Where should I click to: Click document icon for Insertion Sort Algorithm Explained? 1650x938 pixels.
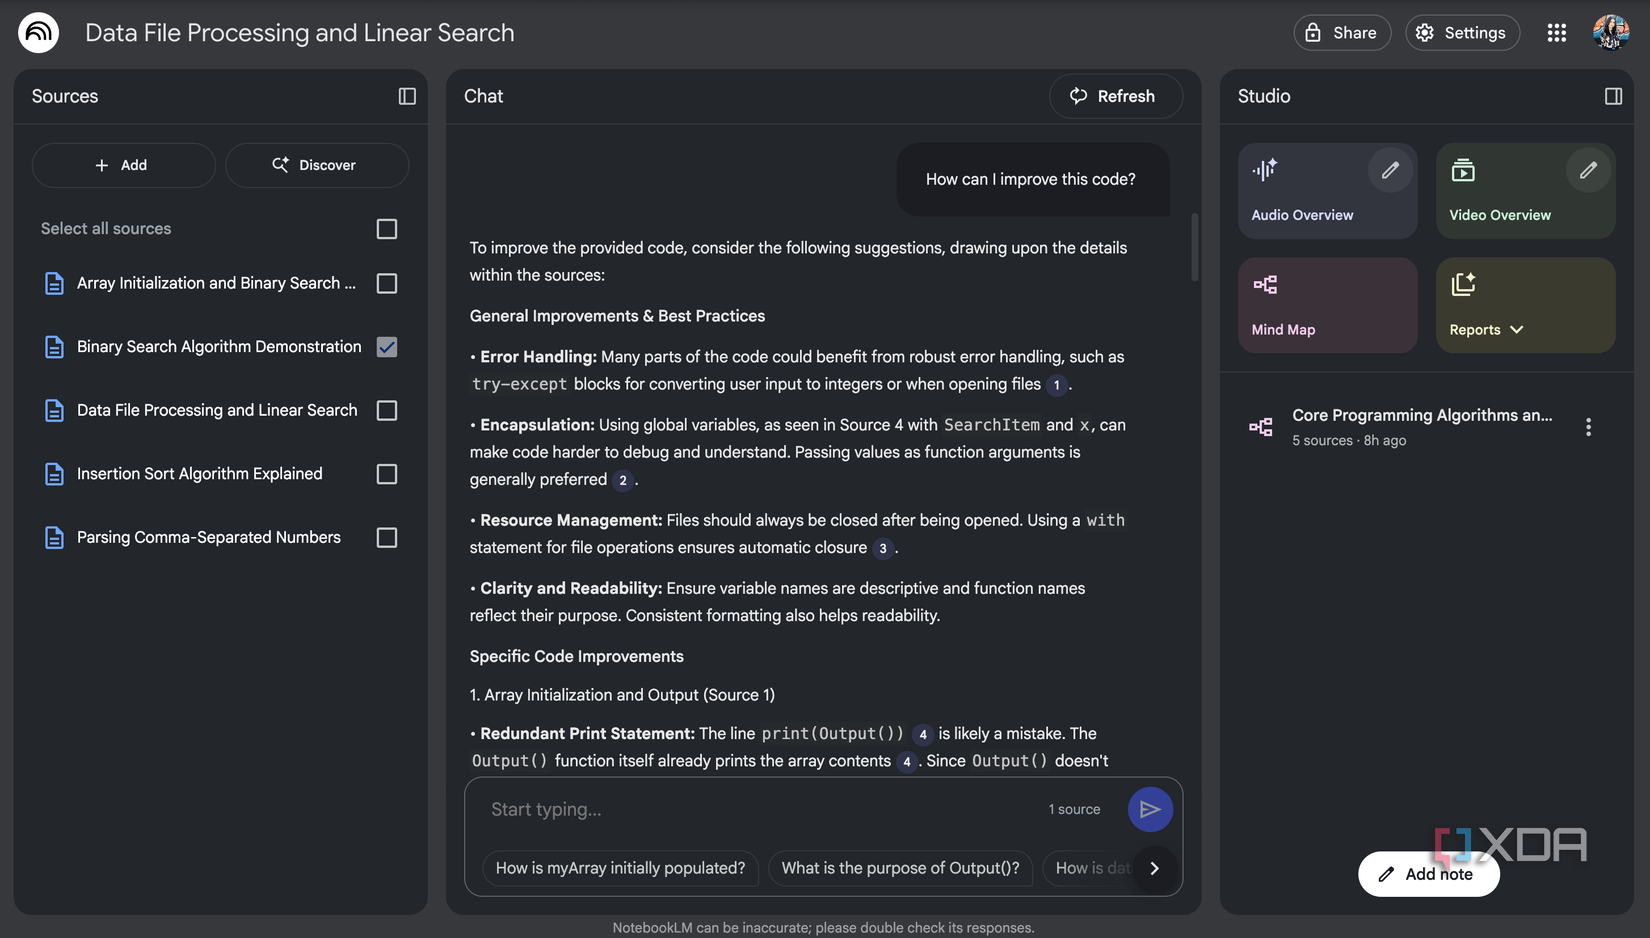click(x=54, y=474)
